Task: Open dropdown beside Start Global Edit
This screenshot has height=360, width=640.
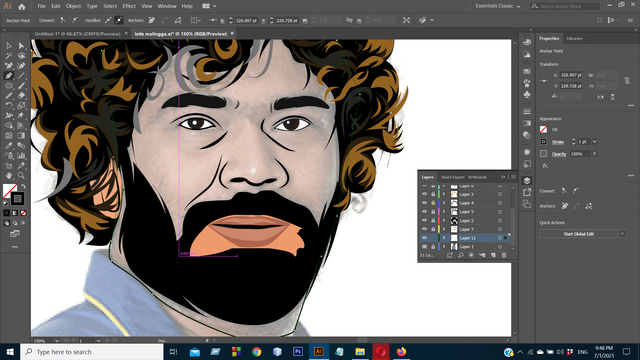Action: [622, 234]
